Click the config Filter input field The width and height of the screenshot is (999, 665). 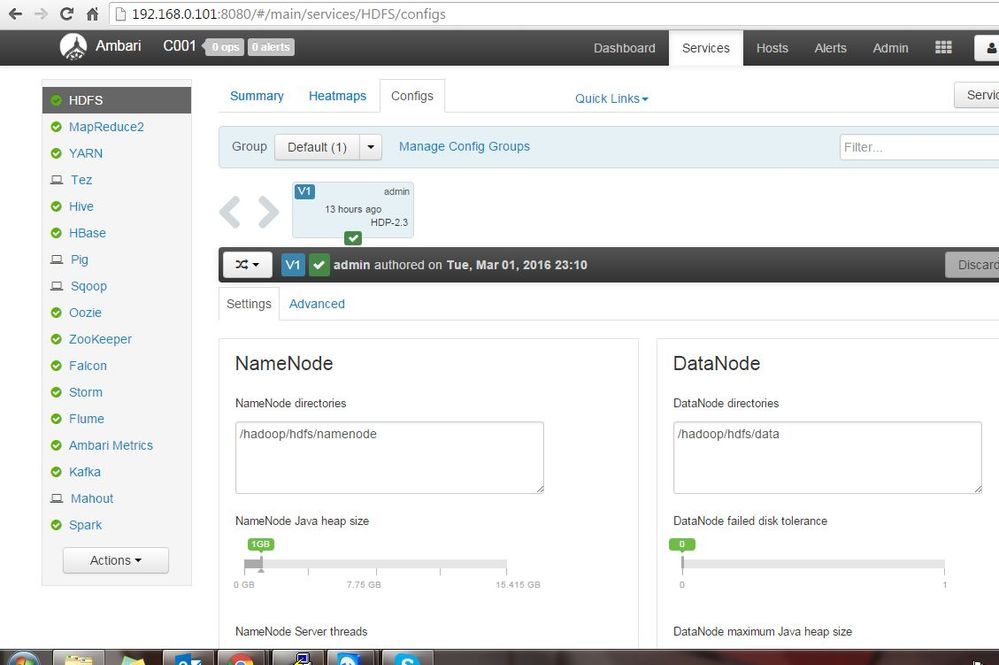(919, 147)
